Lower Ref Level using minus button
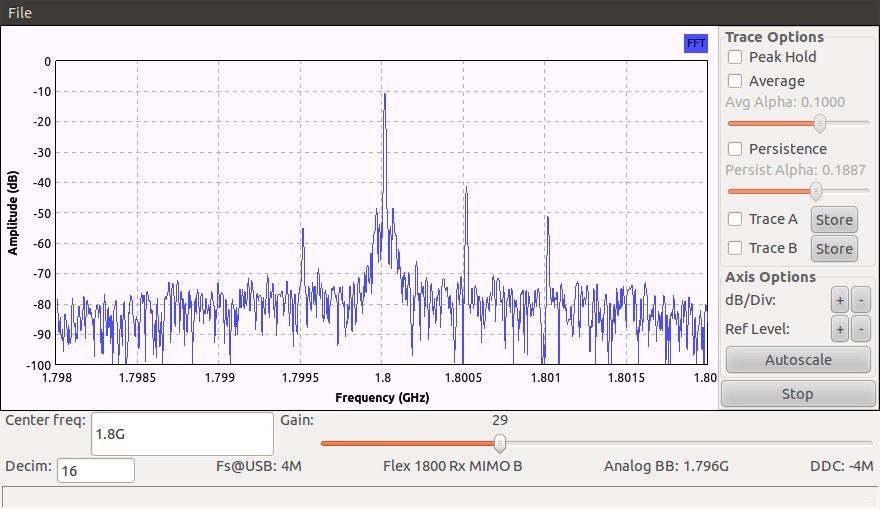Screen dimensions: 880x509 coord(861,329)
